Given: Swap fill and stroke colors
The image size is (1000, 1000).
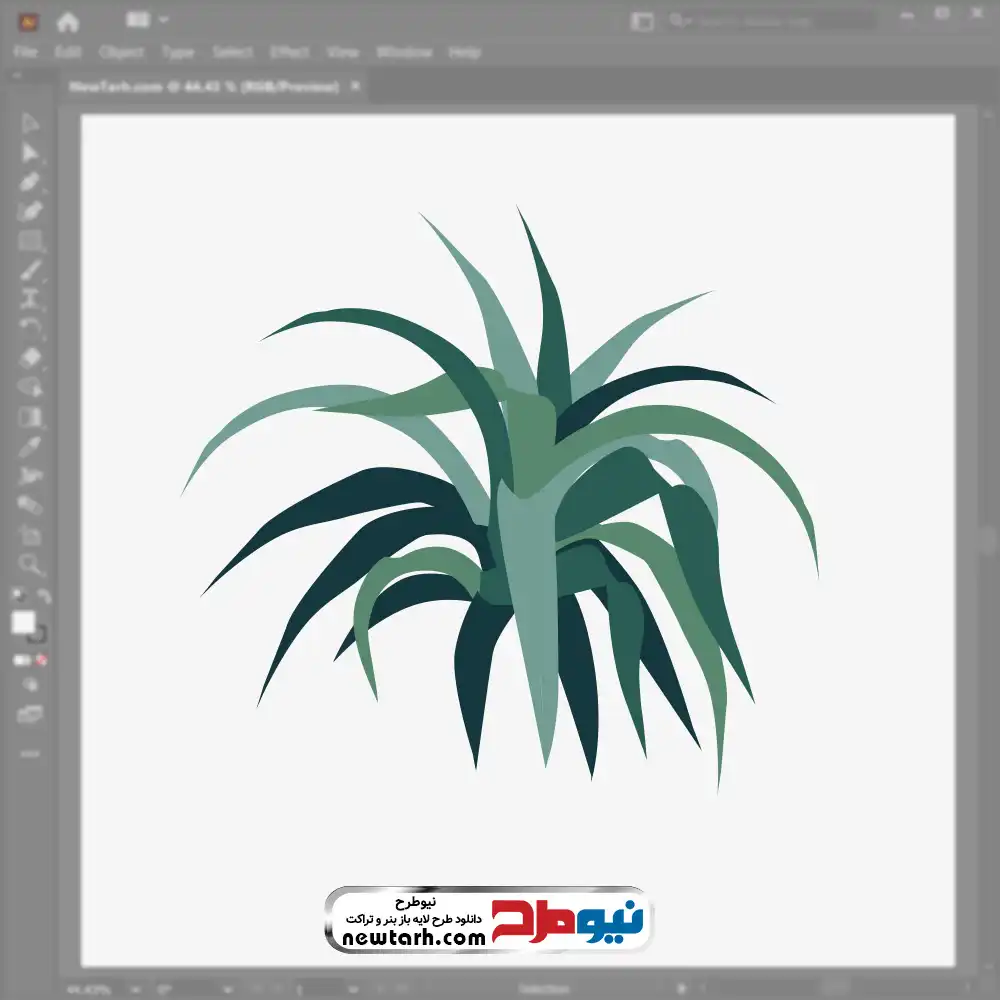Looking at the screenshot, I should coord(43,596).
